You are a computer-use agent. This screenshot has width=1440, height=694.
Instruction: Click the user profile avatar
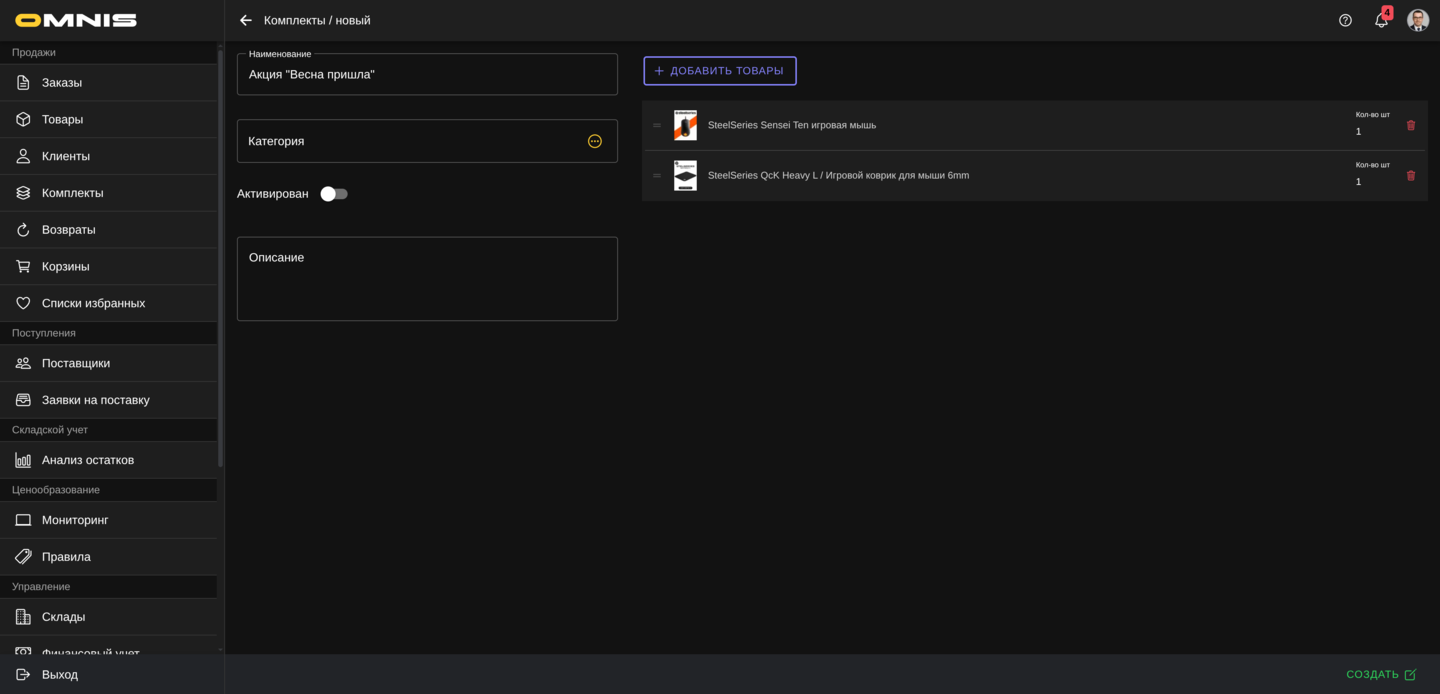coord(1417,20)
